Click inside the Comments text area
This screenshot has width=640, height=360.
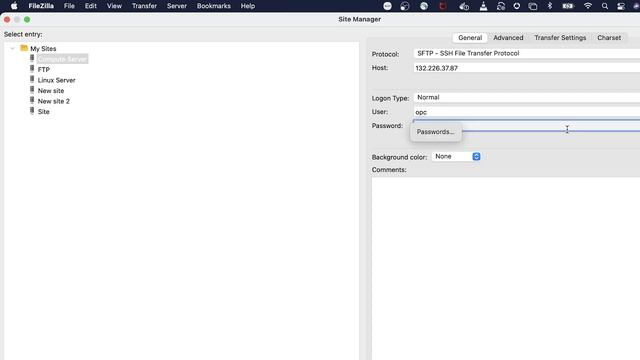506,269
